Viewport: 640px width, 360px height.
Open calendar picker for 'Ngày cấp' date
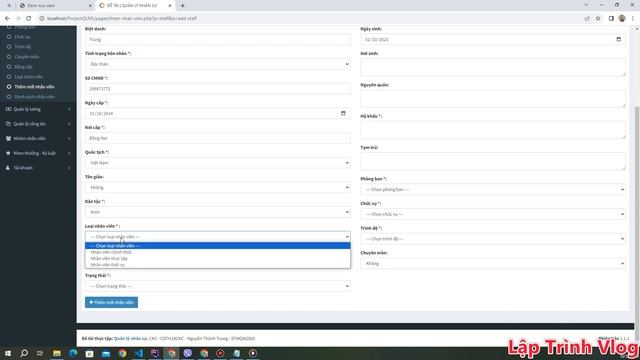click(343, 113)
